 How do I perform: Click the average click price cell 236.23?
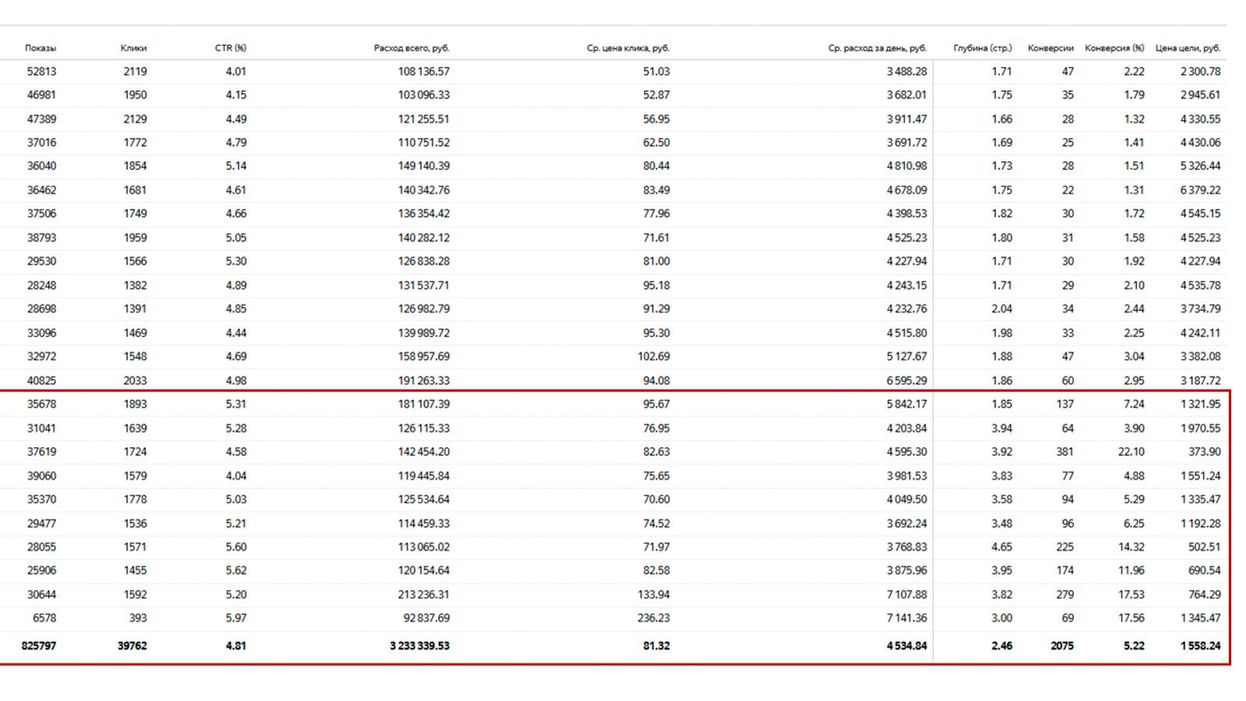click(x=655, y=618)
